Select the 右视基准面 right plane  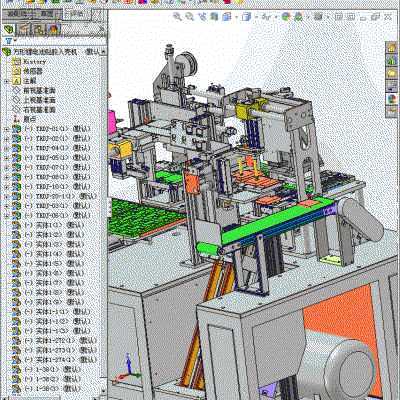(x=34, y=110)
